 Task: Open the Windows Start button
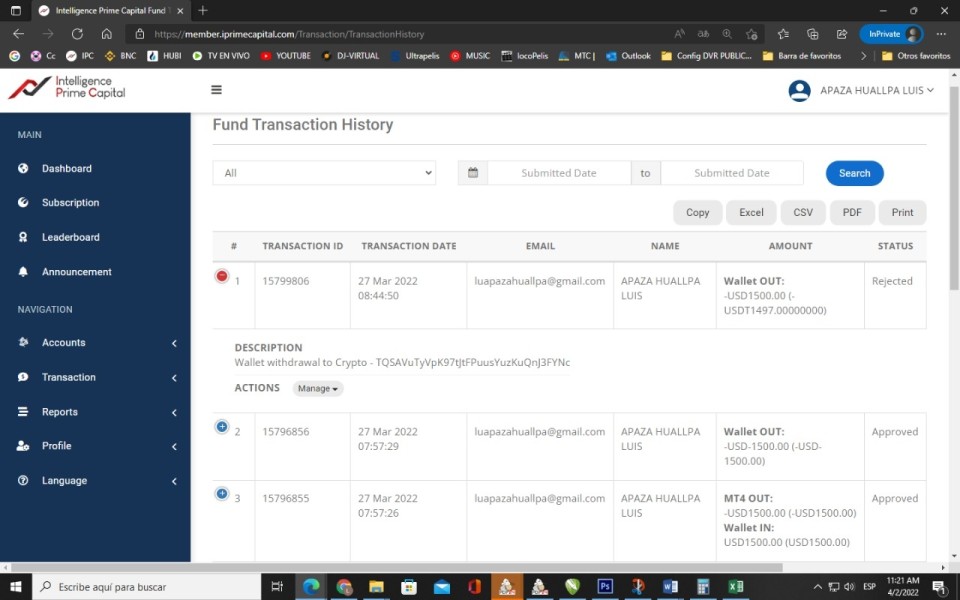click(15, 587)
